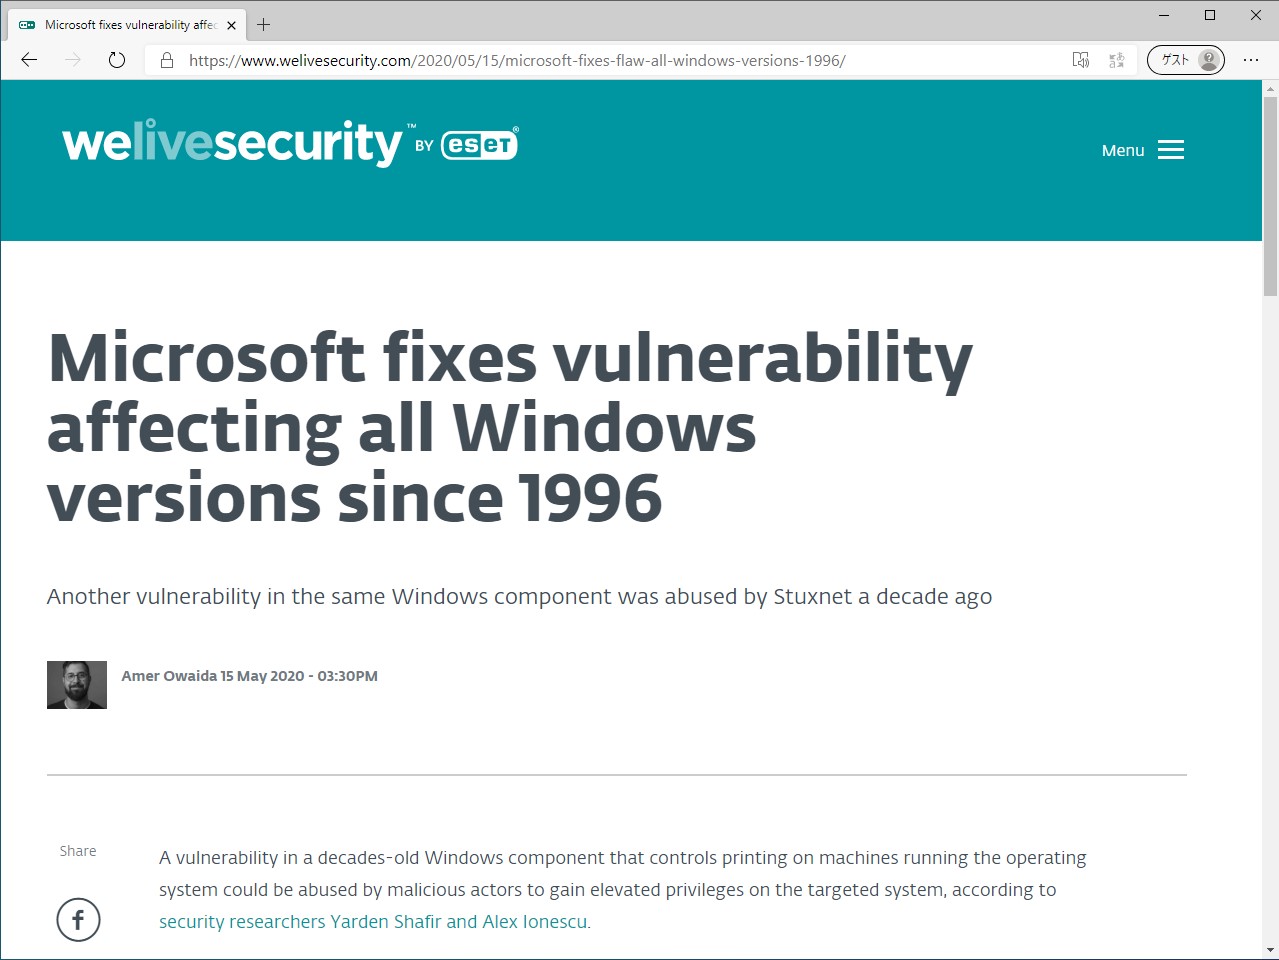This screenshot has width=1279, height=960.
Task: Click the ESET logo in the header
Action: point(478,144)
